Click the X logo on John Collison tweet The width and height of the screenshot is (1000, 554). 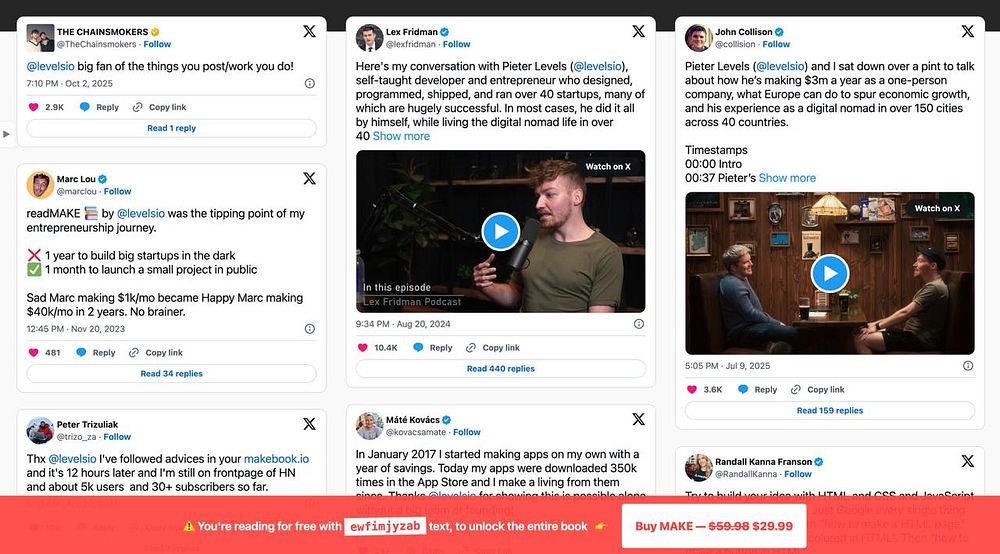[x=967, y=31]
